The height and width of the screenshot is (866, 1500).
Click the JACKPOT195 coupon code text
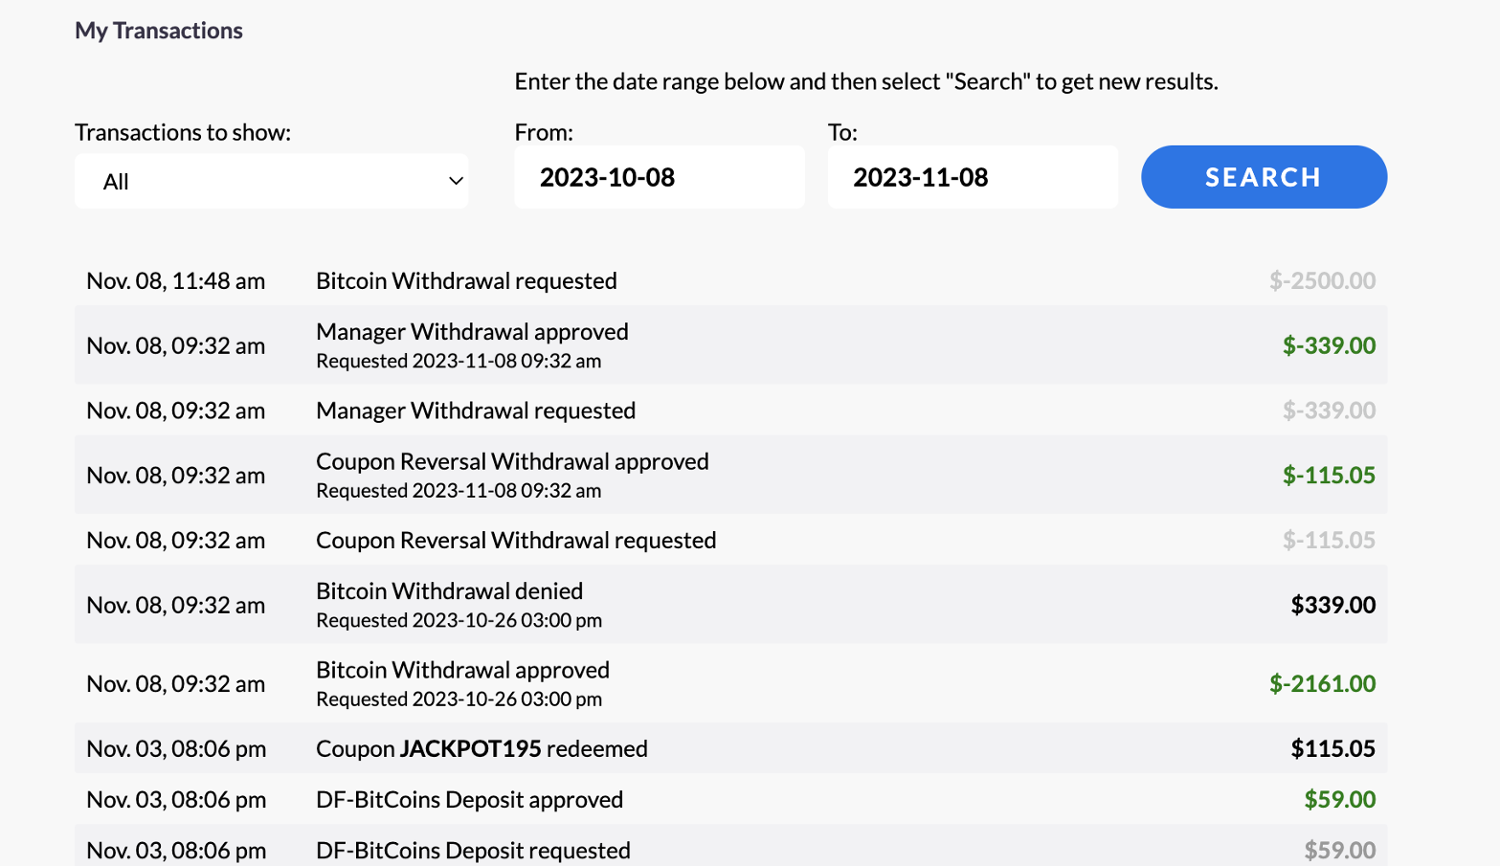point(470,749)
